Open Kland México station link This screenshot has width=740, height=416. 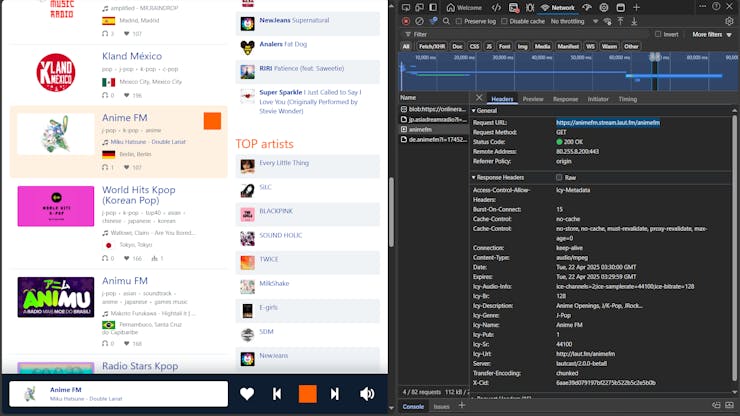(132, 56)
